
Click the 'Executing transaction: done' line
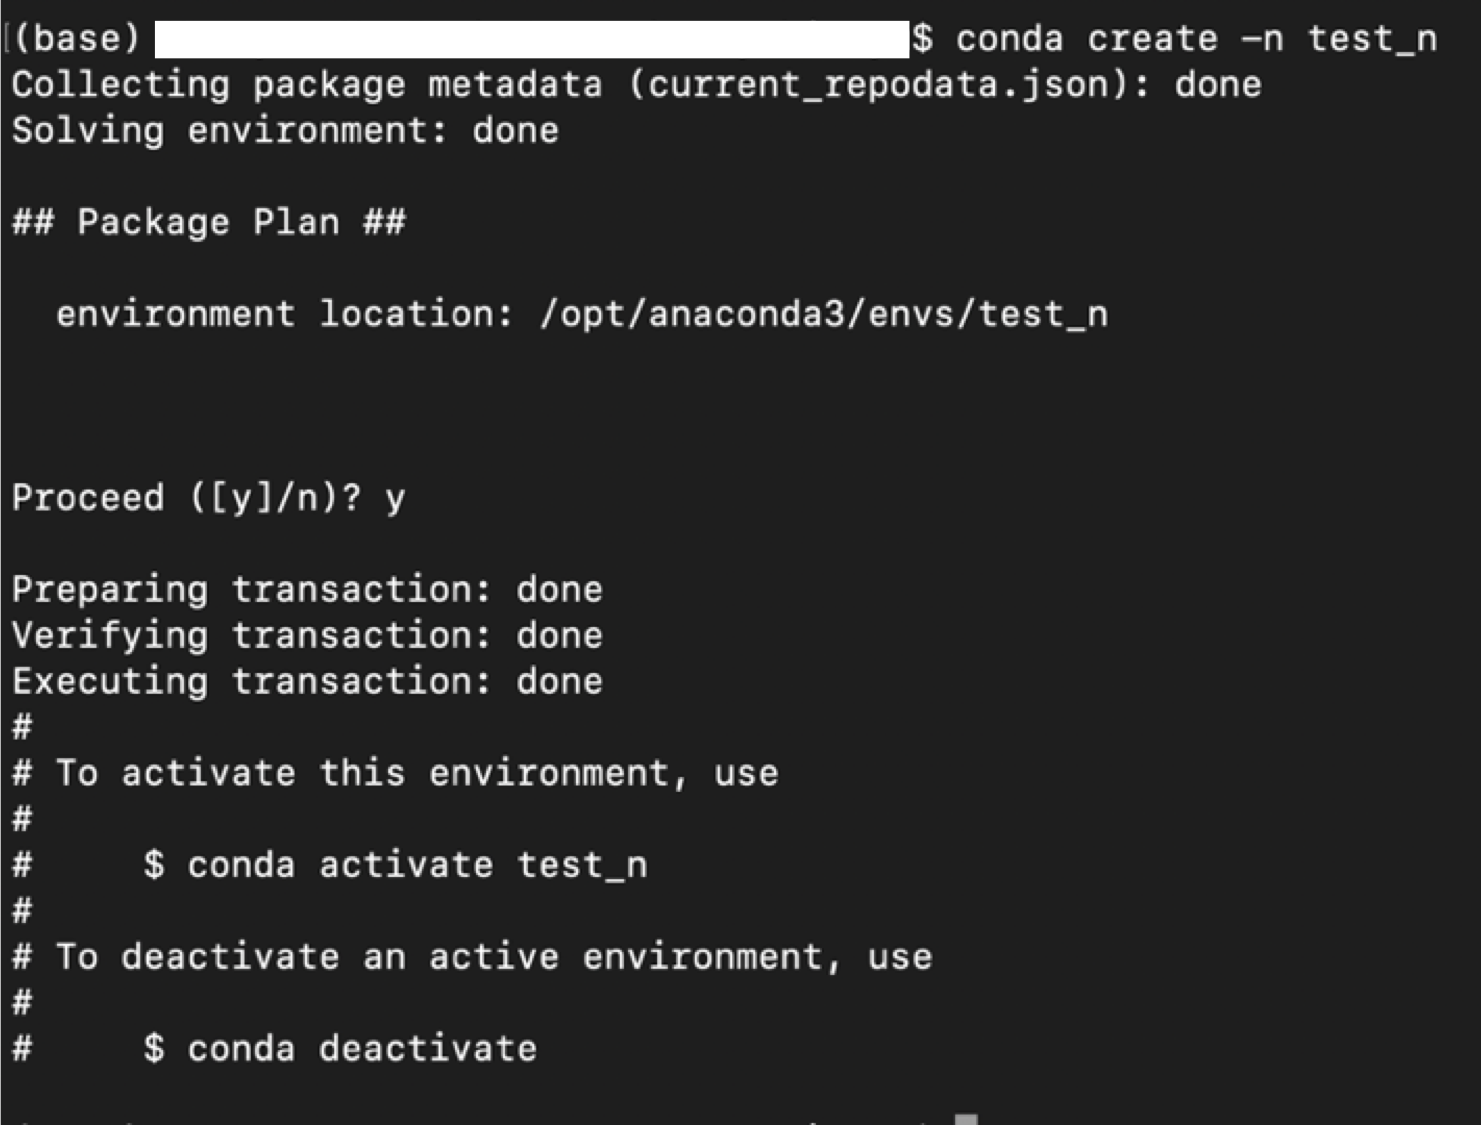307,682
